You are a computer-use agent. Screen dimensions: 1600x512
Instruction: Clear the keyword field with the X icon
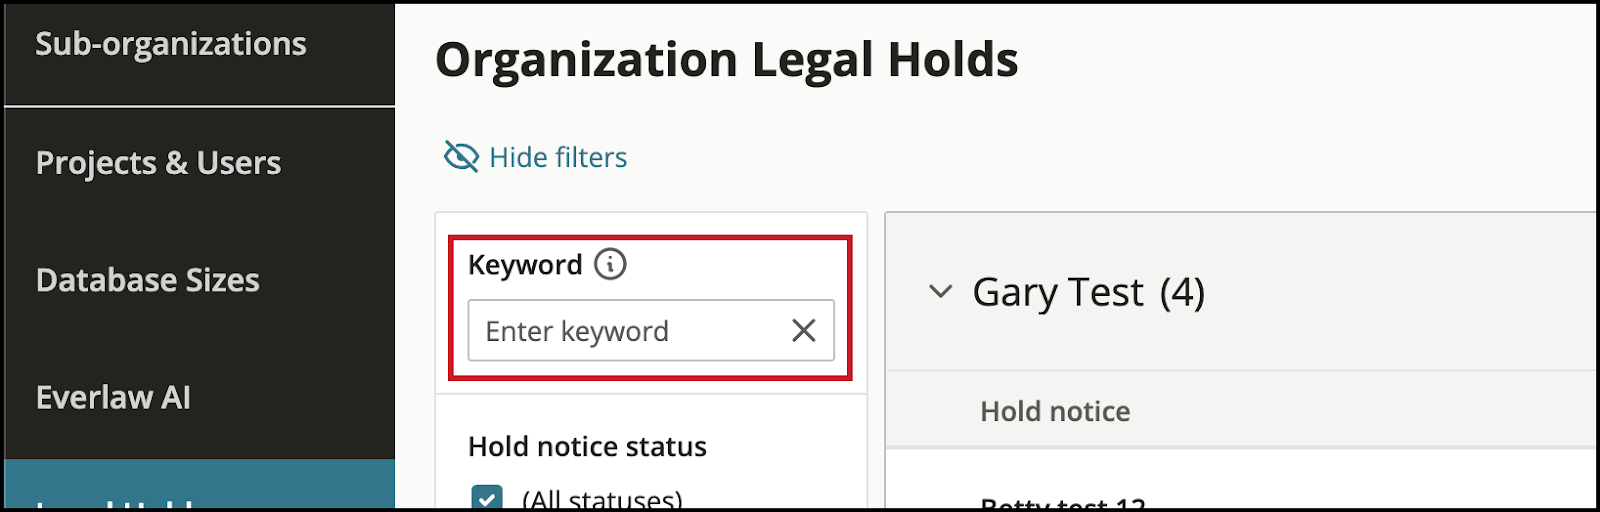(804, 330)
